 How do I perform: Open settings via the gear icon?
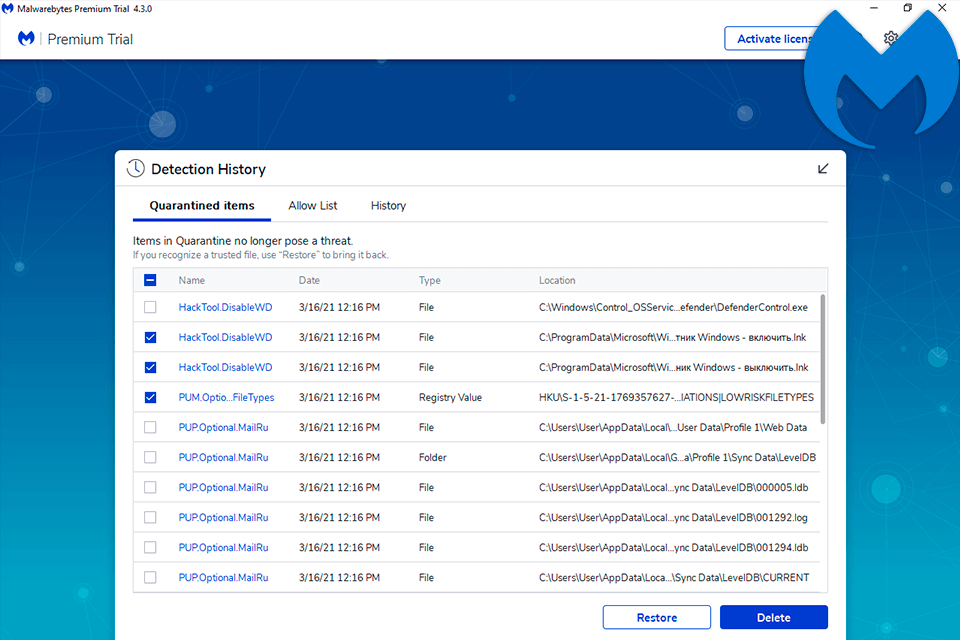[x=890, y=39]
